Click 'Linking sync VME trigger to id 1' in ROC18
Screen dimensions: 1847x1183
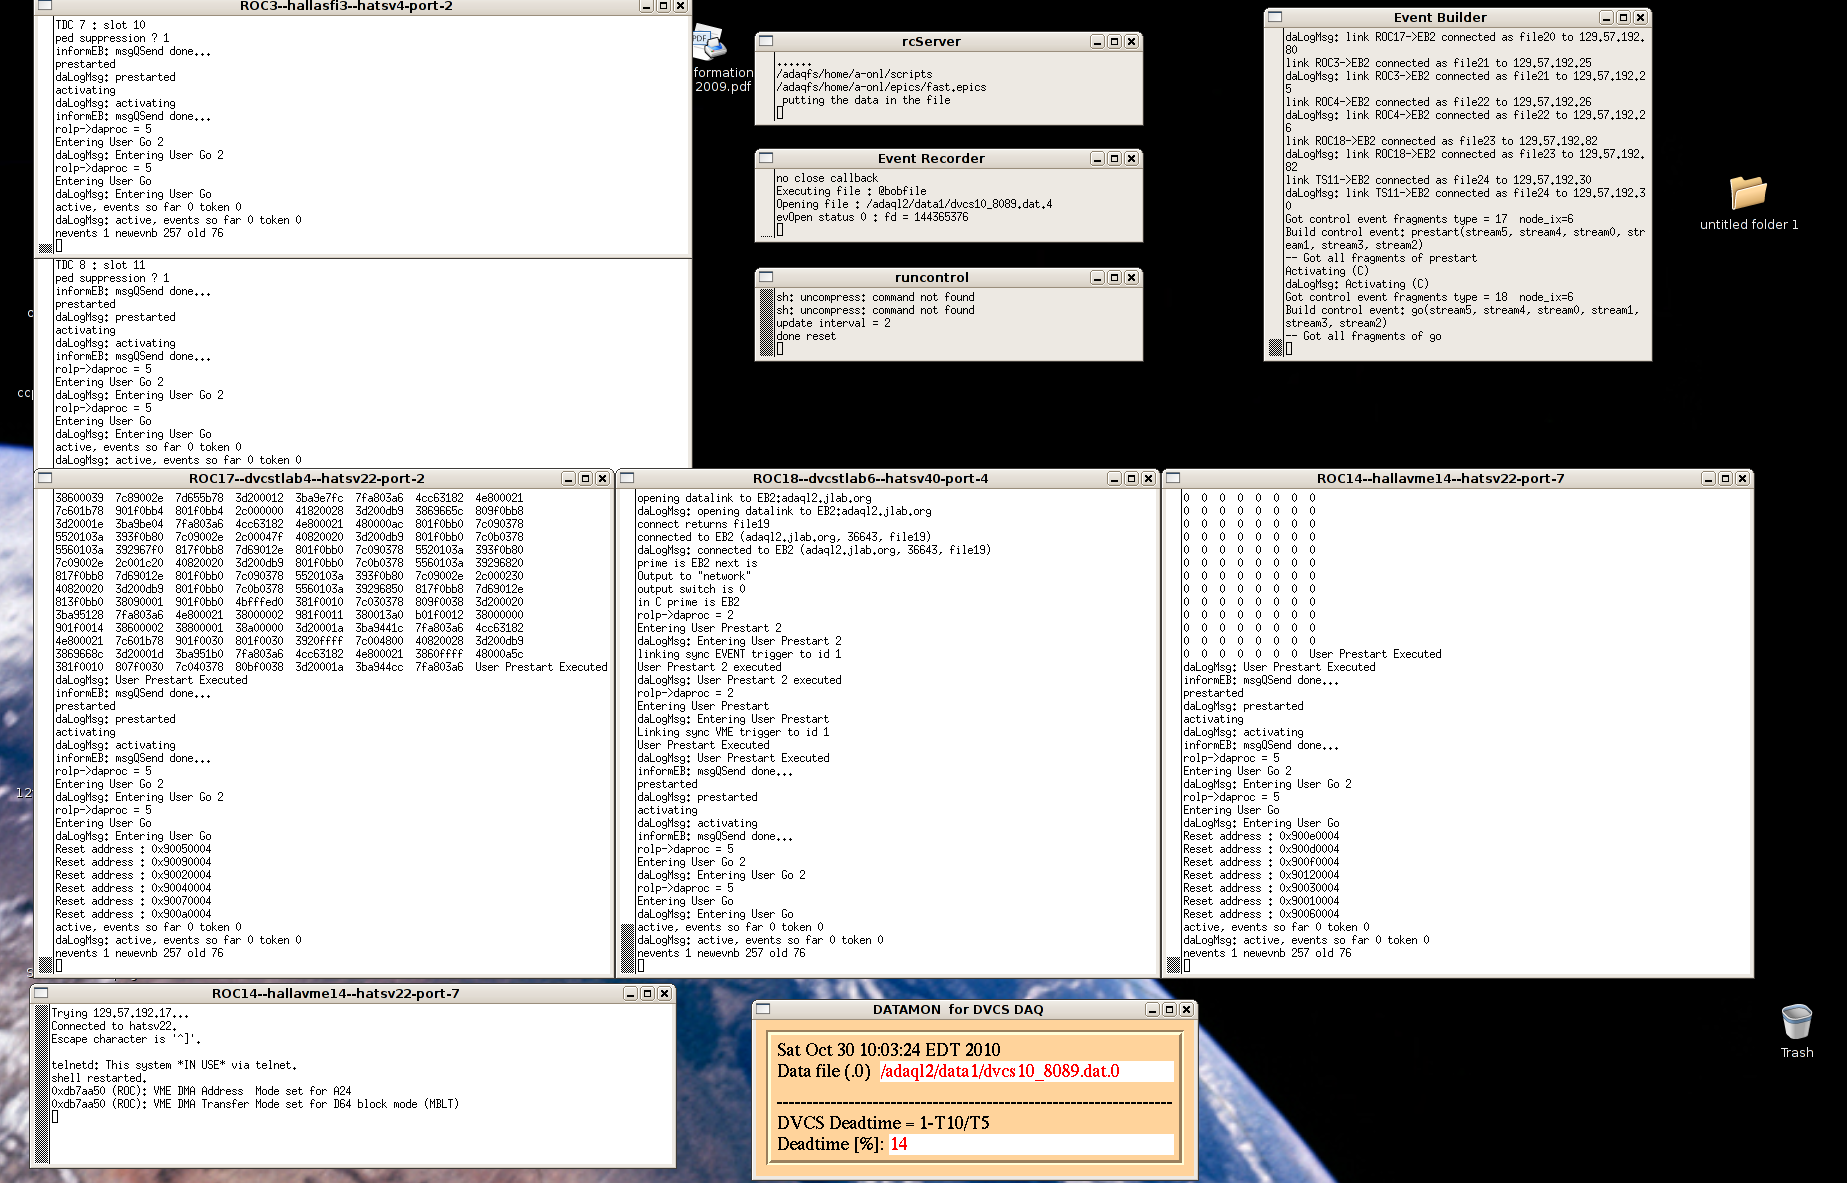(733, 732)
